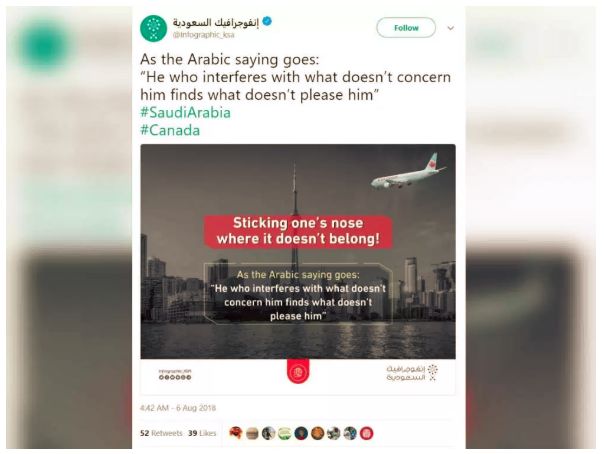This screenshot has width=604, height=454.
Task: Click the second liker avatar in row
Action: 252,433
